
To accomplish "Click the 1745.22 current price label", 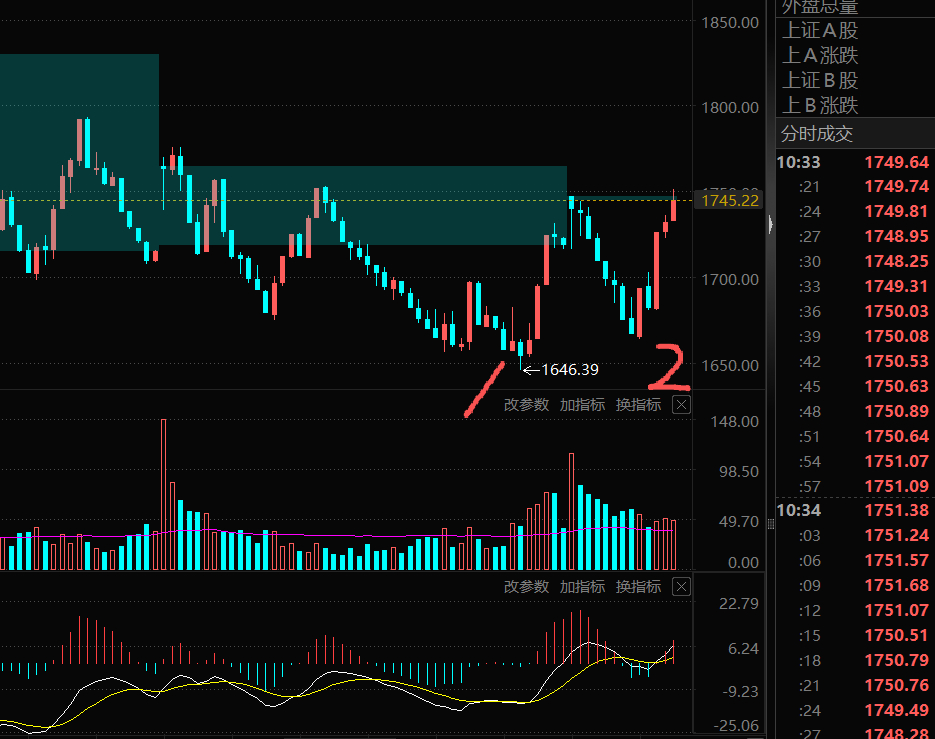I will 730,200.
